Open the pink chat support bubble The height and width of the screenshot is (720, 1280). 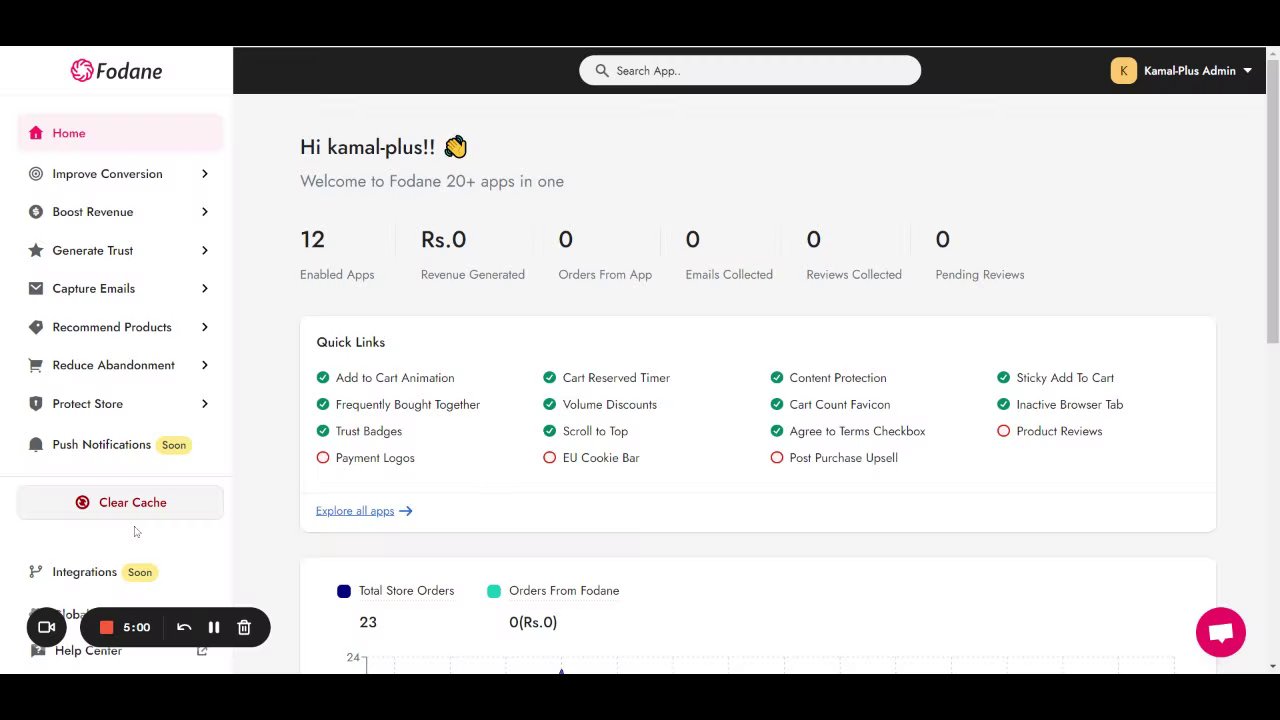1220,632
